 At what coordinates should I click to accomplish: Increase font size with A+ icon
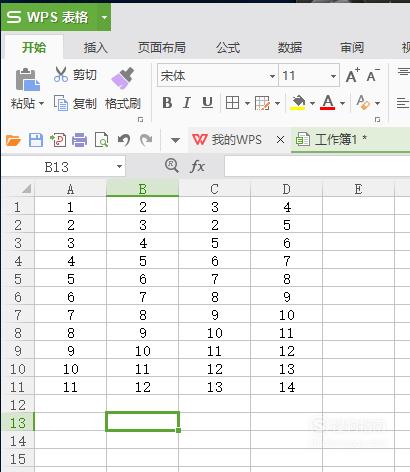[x=353, y=75]
